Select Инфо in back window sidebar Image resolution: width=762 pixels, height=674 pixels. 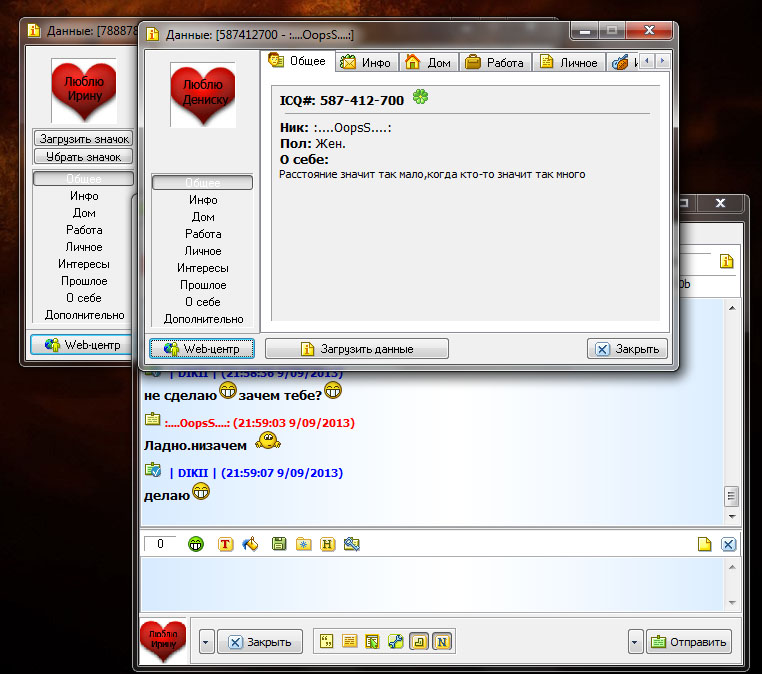coord(84,196)
